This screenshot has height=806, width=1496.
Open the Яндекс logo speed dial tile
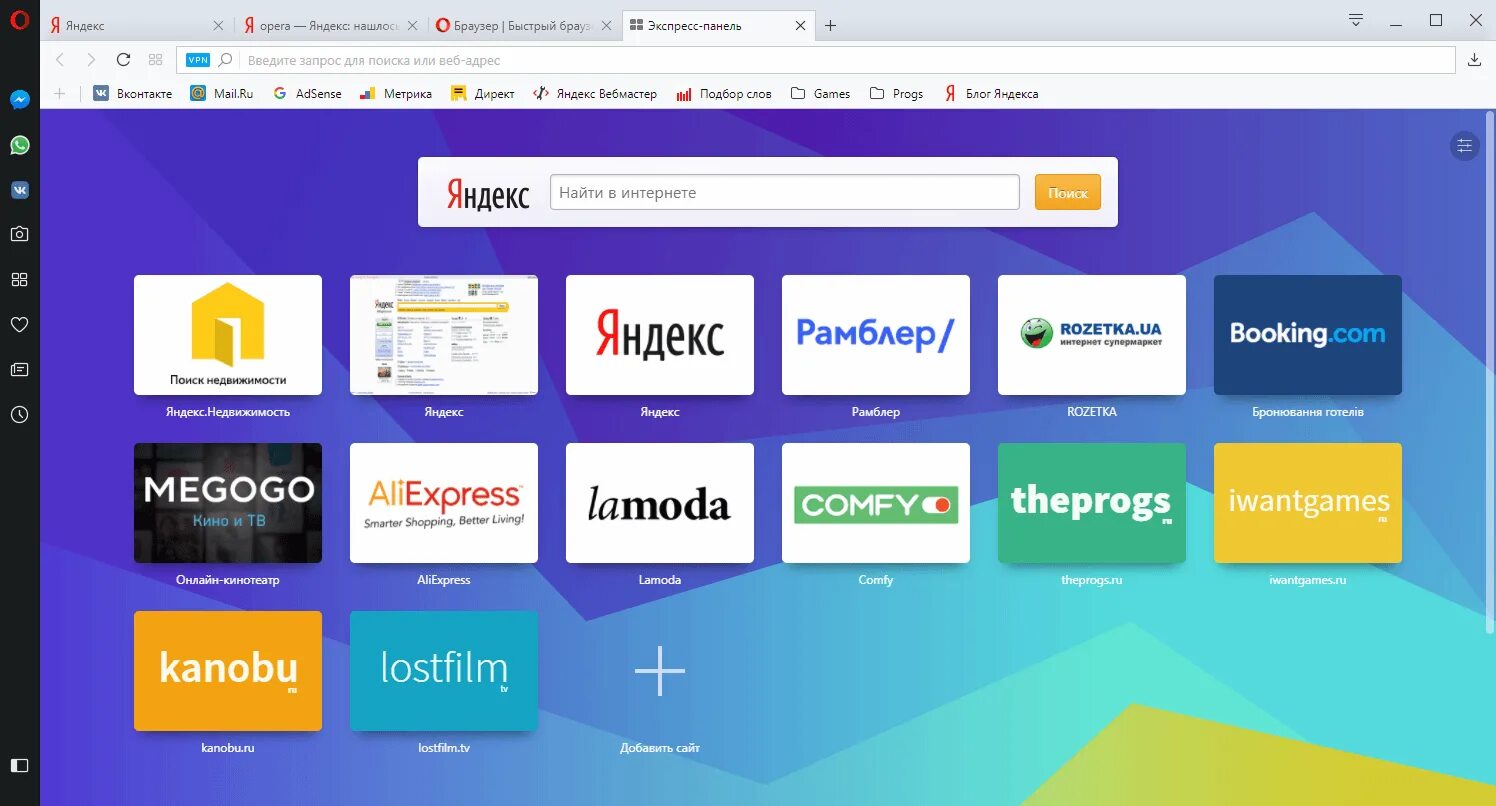660,335
